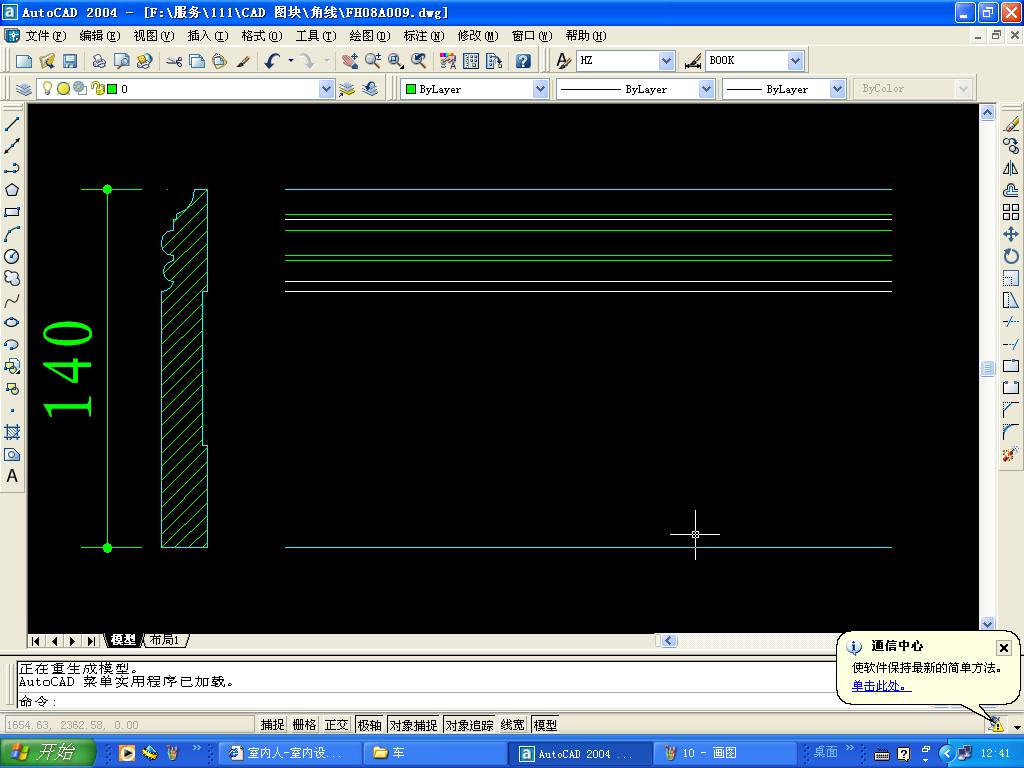
Task: Select the Revision Cloud tool
Action: point(12,278)
